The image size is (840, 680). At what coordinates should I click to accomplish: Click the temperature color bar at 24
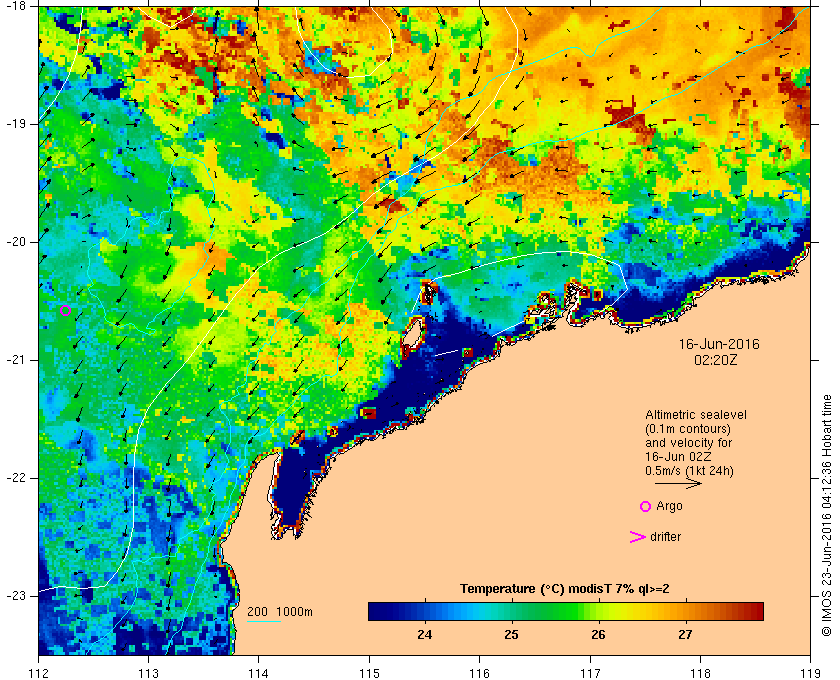pos(425,611)
